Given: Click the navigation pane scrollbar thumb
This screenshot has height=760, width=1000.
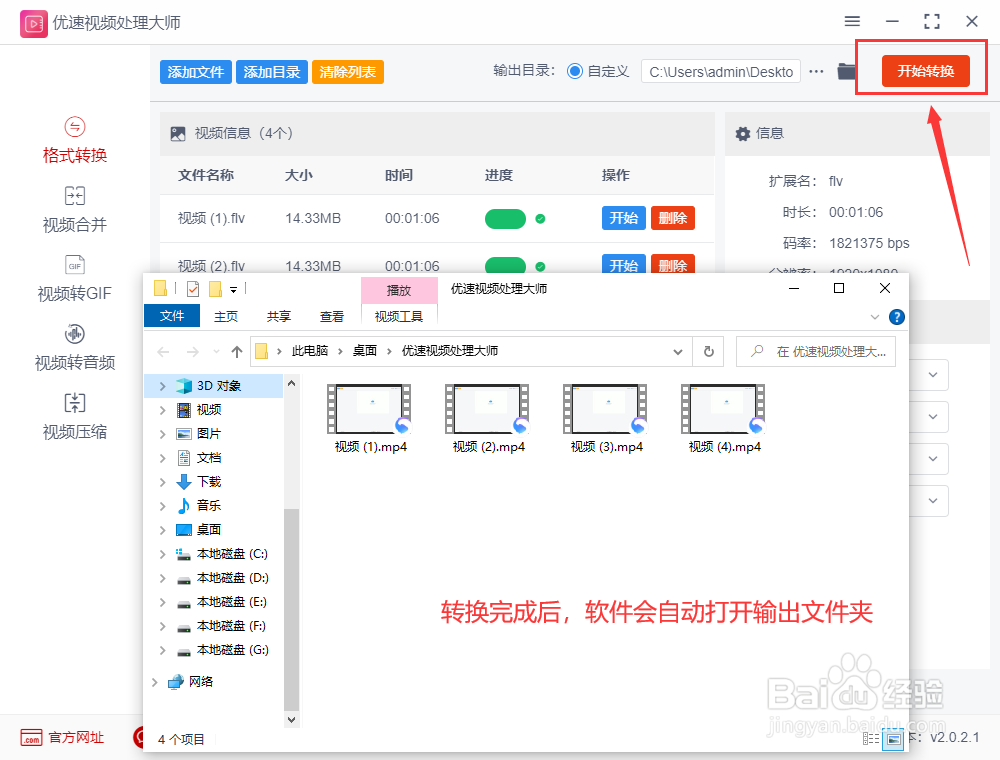Looking at the screenshot, I should [291, 610].
